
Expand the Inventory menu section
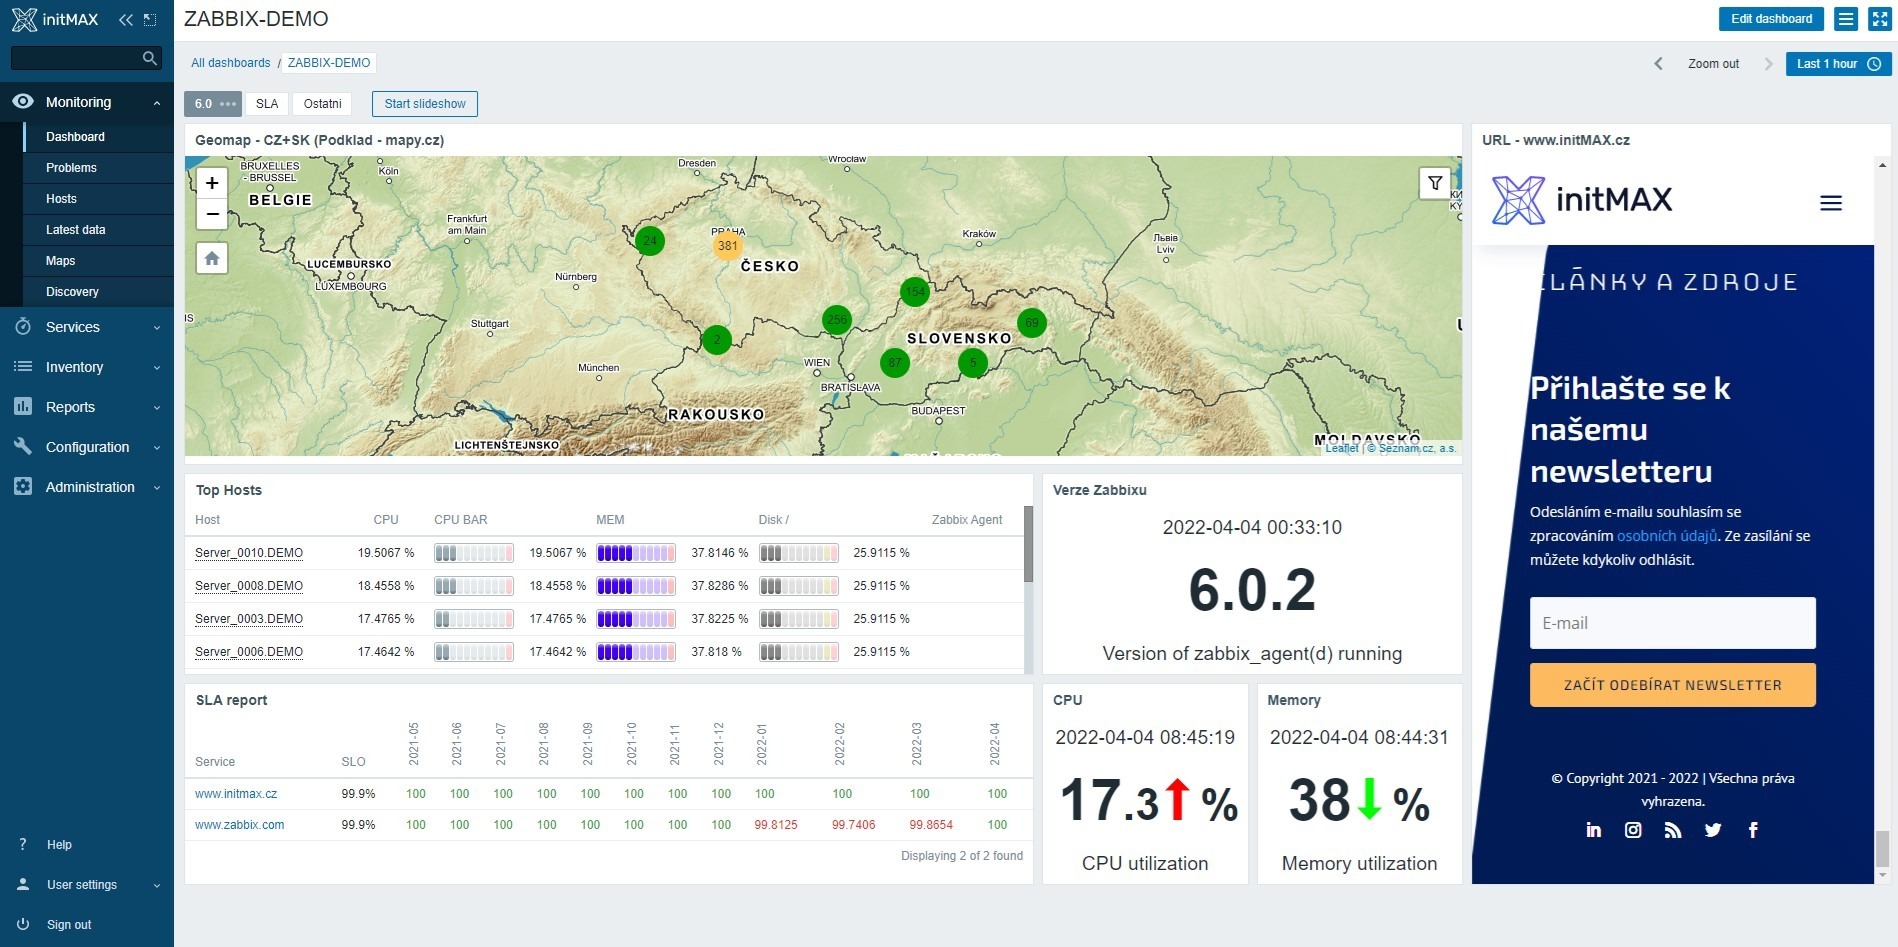click(x=87, y=367)
